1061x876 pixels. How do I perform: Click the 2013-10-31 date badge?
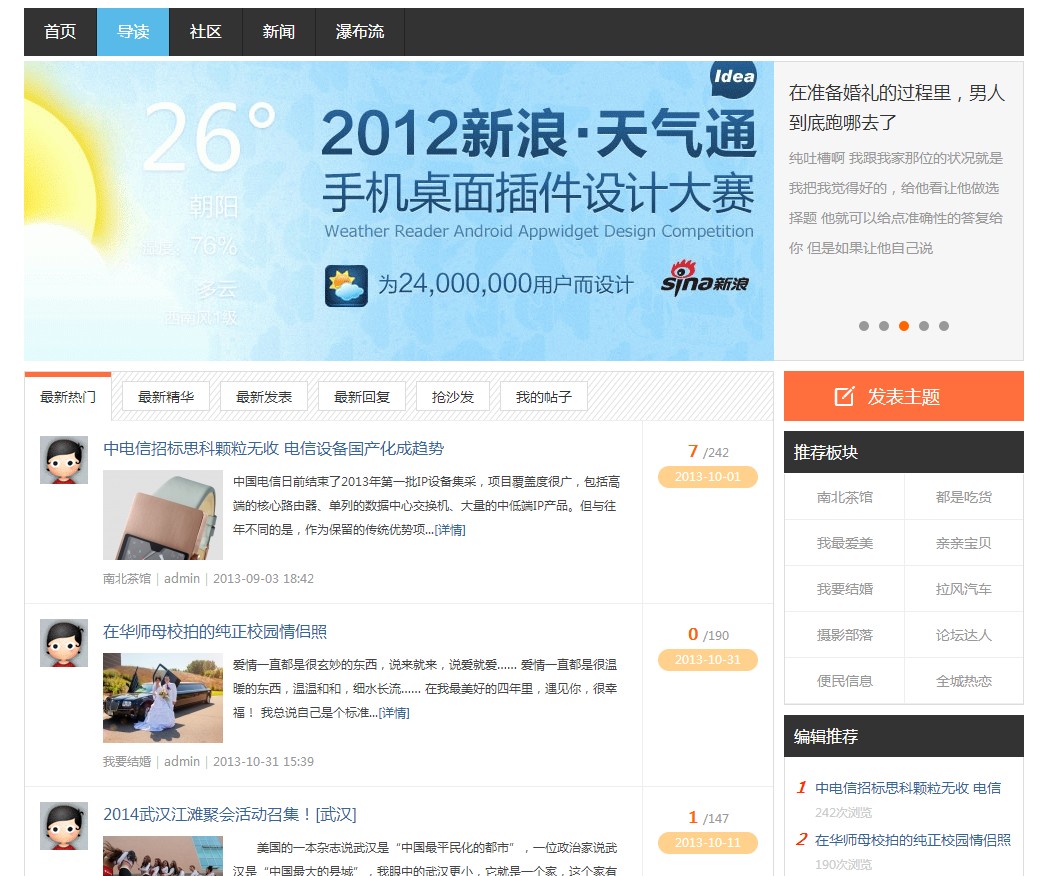[x=708, y=660]
